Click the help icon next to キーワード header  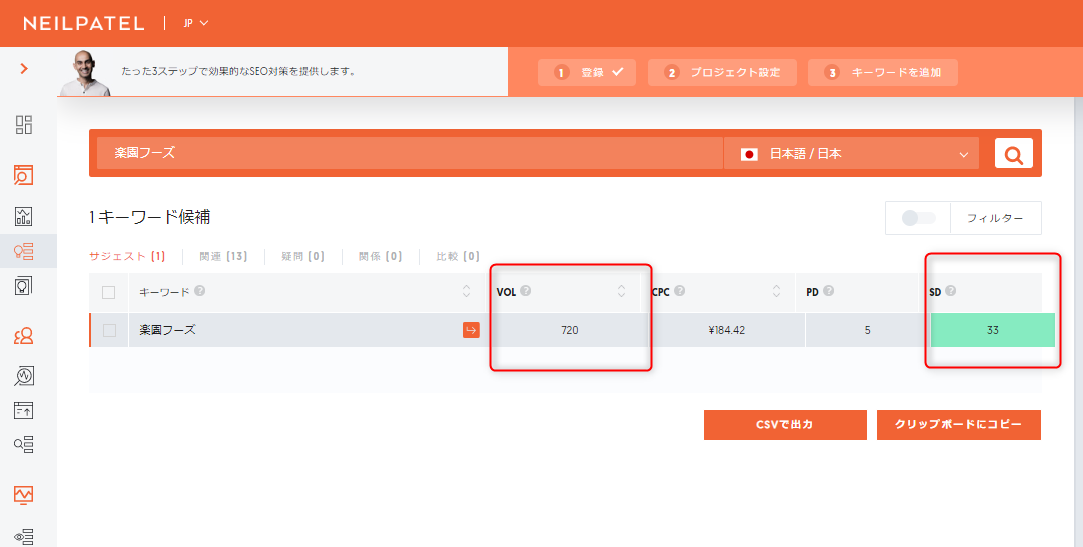click(x=200, y=291)
